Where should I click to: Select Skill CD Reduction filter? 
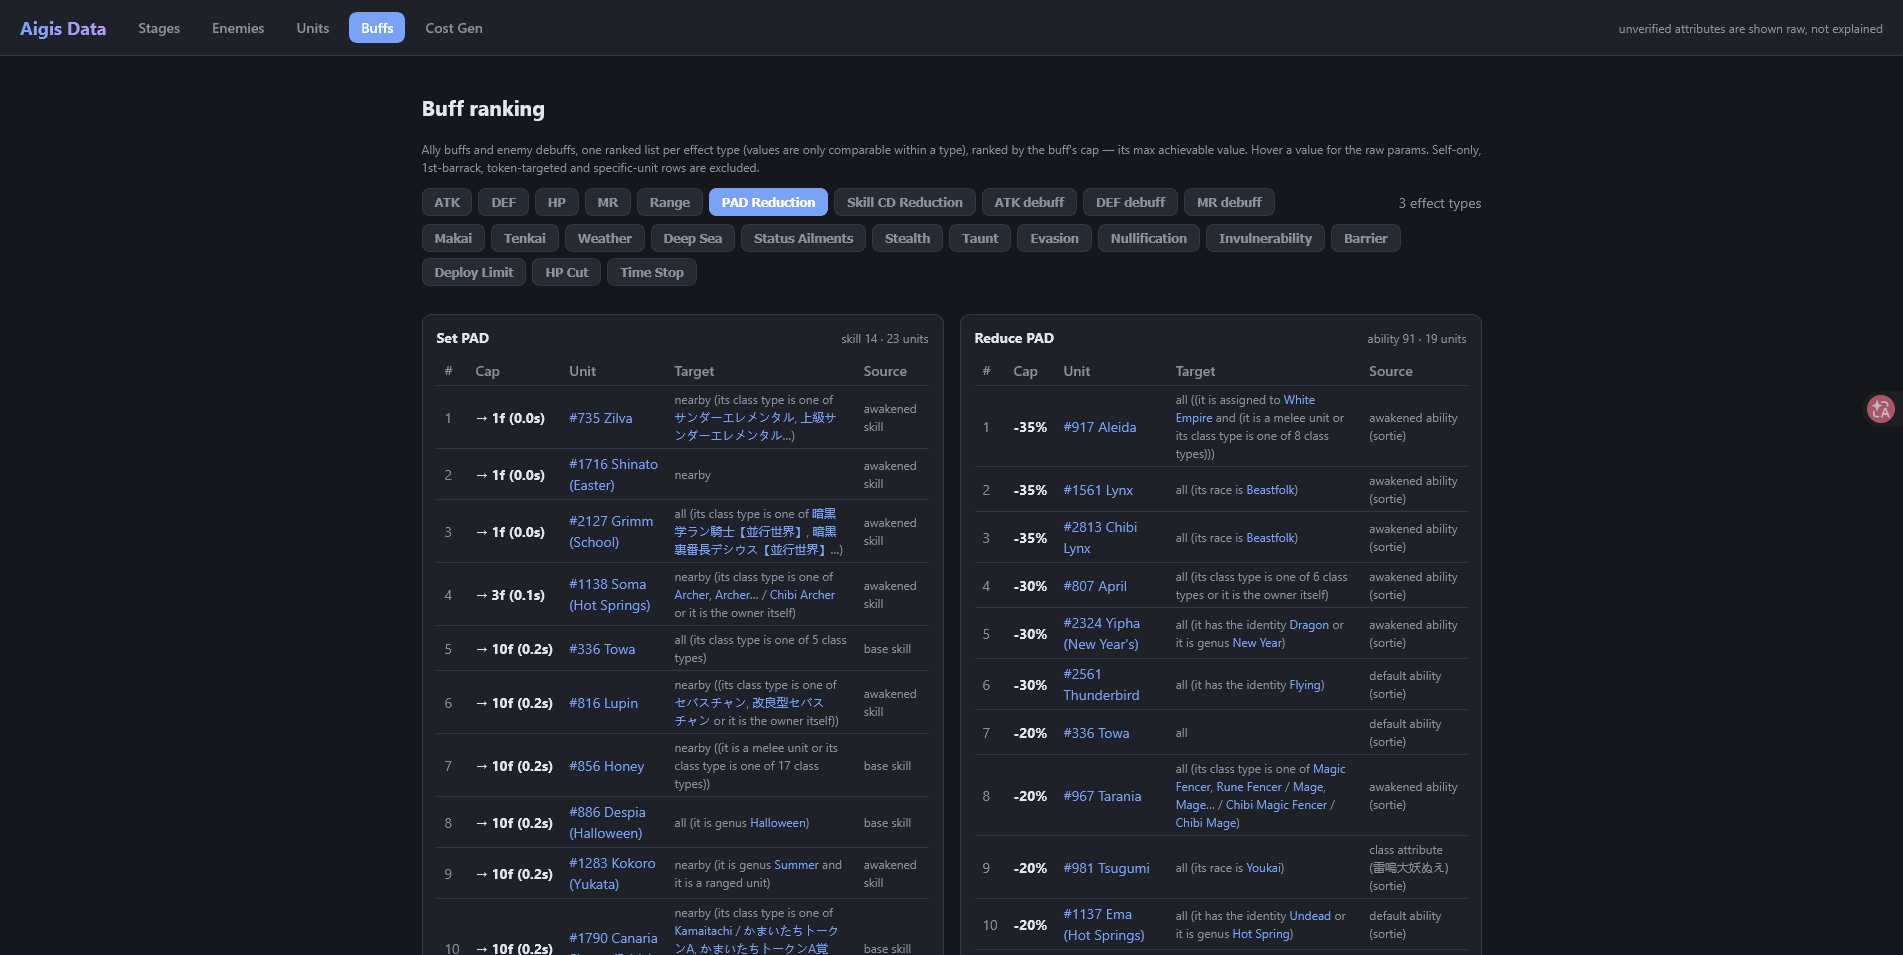(x=905, y=202)
